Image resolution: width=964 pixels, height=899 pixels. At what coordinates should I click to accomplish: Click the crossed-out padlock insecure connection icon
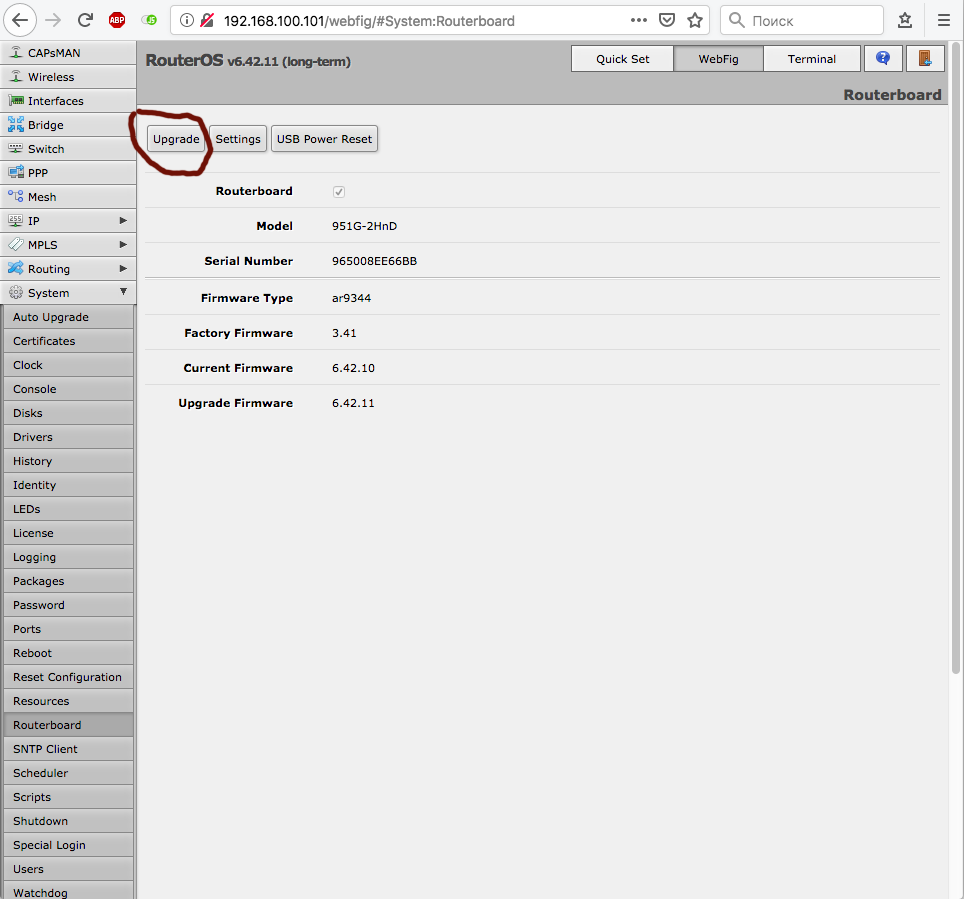tap(207, 20)
